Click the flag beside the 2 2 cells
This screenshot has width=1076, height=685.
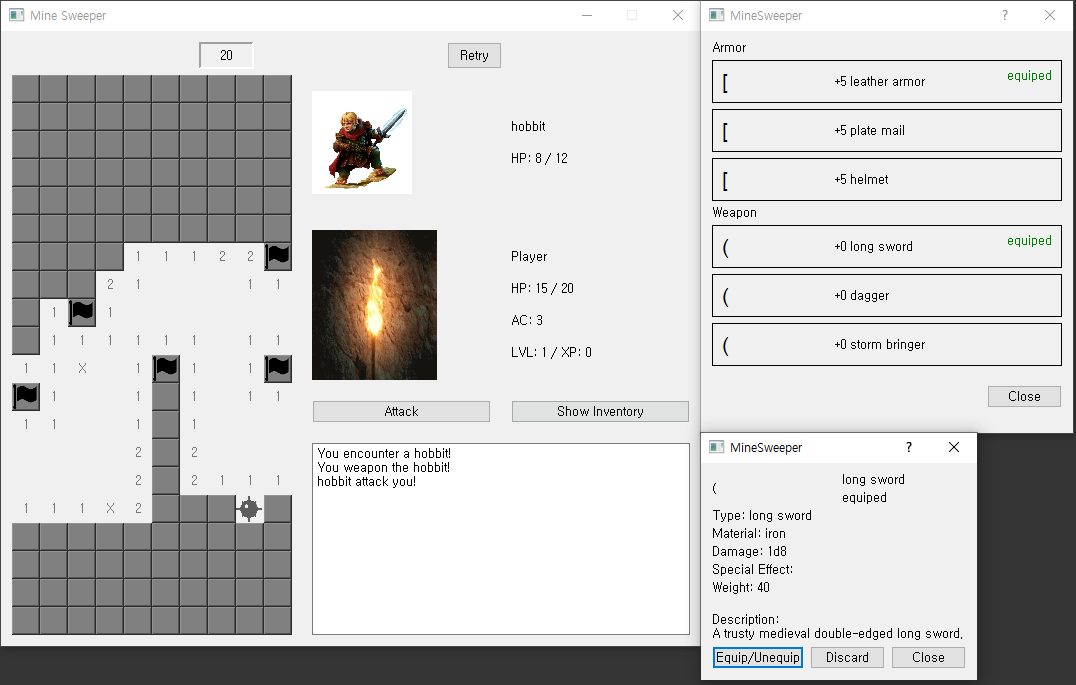point(278,256)
